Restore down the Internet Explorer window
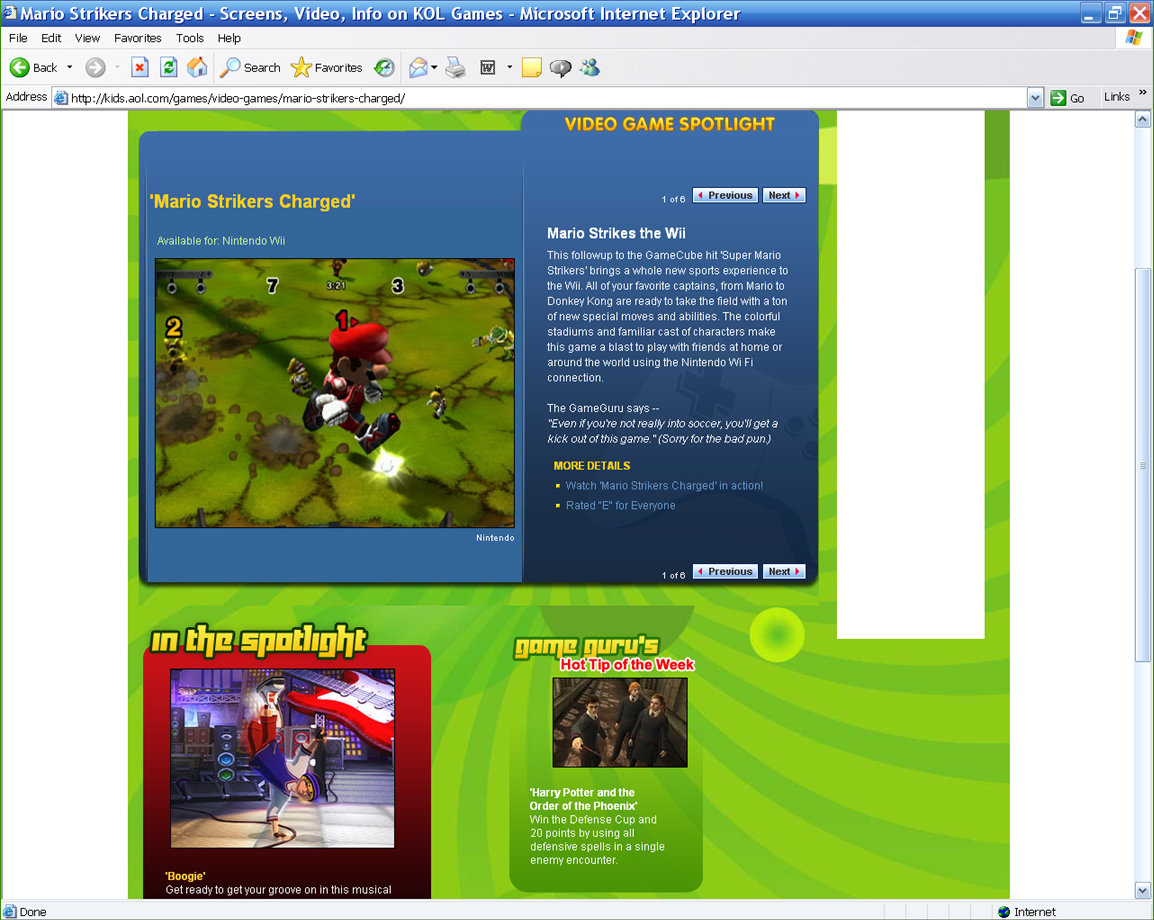This screenshot has height=920, width=1154. point(1115,13)
